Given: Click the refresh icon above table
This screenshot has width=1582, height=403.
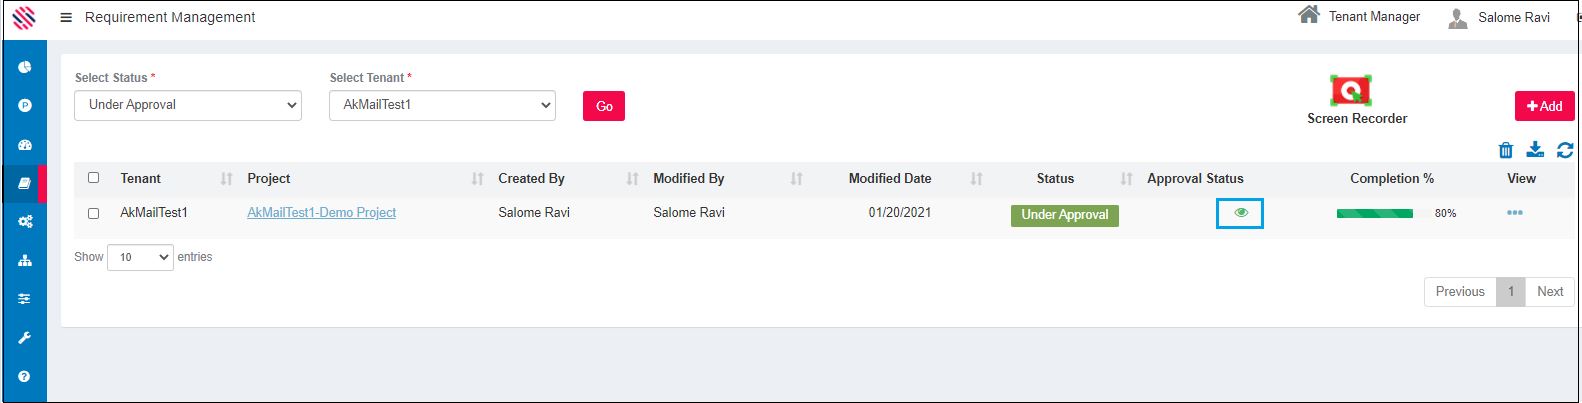Looking at the screenshot, I should (x=1565, y=150).
